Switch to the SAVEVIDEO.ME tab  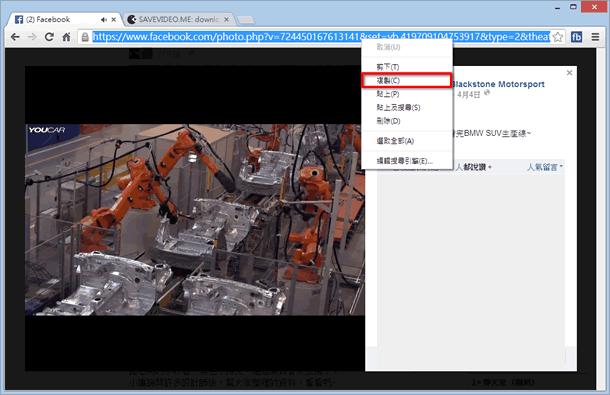179,19
